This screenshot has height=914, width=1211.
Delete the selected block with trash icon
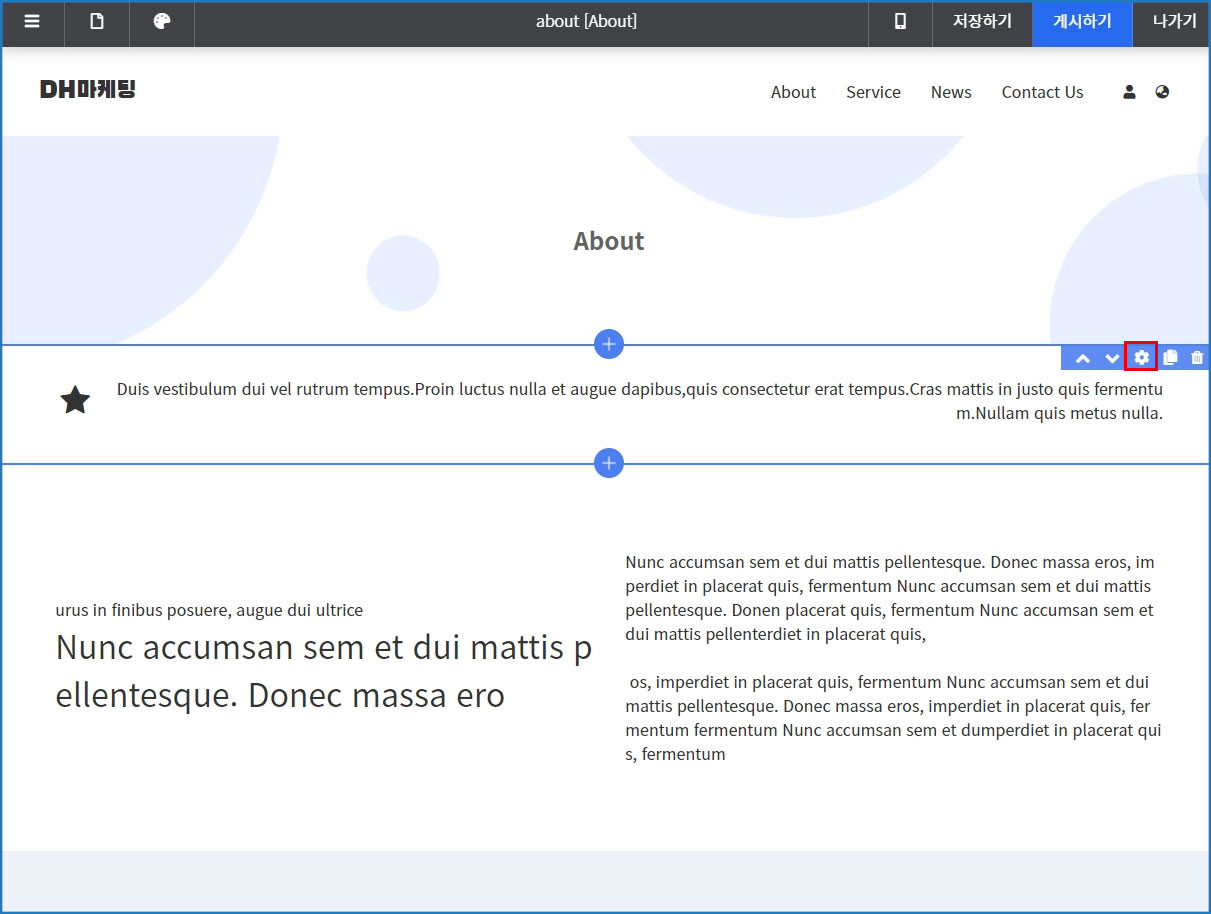point(1197,357)
